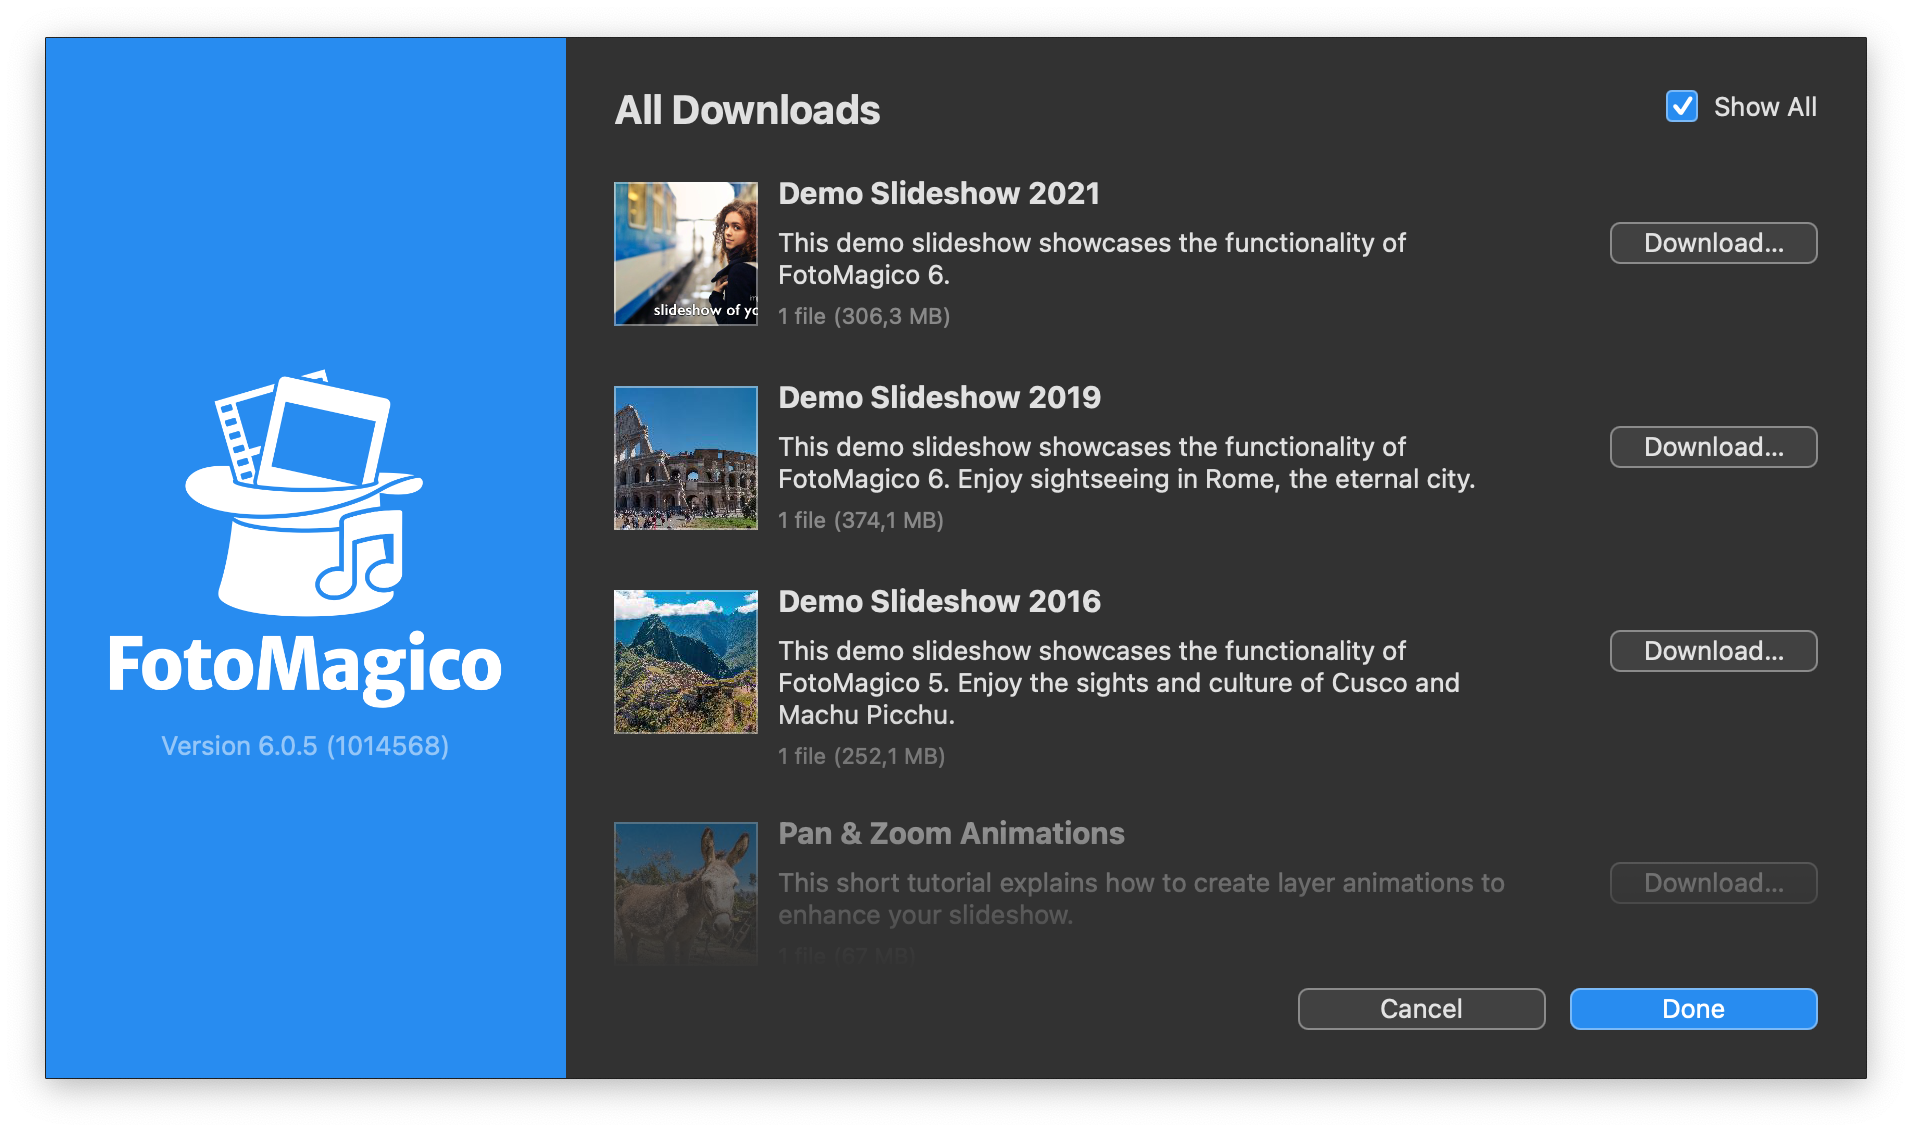Click the Version 6.0.5 text
Screen dimensions: 1912x1132
point(305,745)
